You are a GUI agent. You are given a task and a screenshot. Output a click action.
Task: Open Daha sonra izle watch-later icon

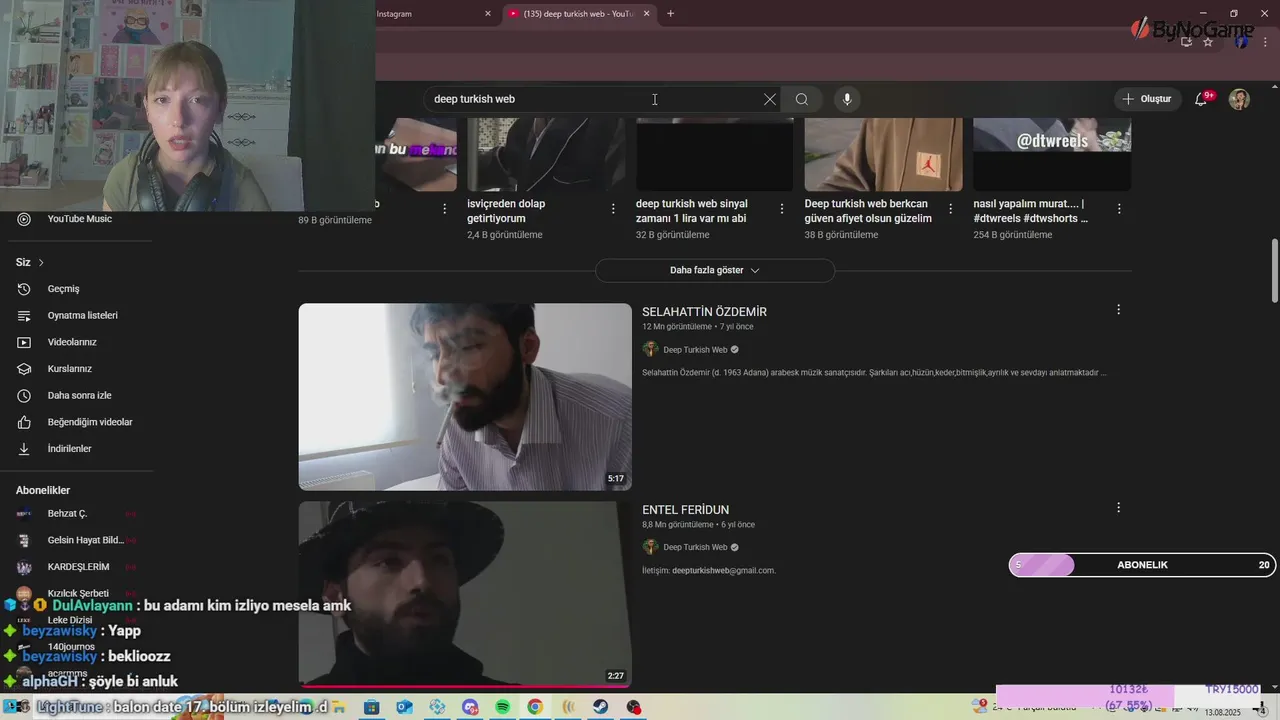point(24,396)
